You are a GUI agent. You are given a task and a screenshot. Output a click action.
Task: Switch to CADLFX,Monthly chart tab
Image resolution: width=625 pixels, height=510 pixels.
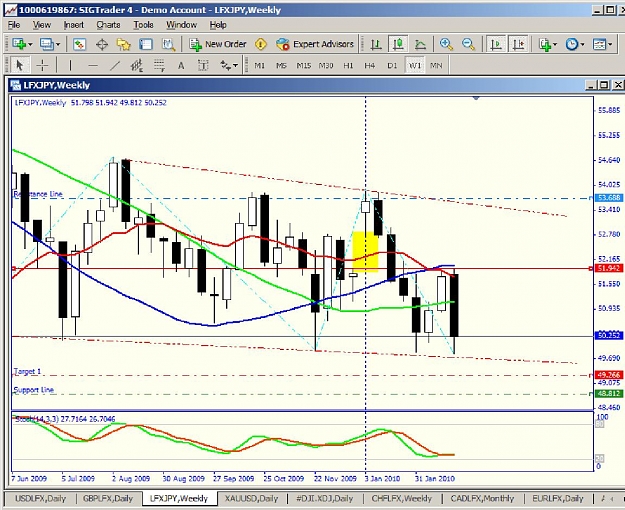482,498
